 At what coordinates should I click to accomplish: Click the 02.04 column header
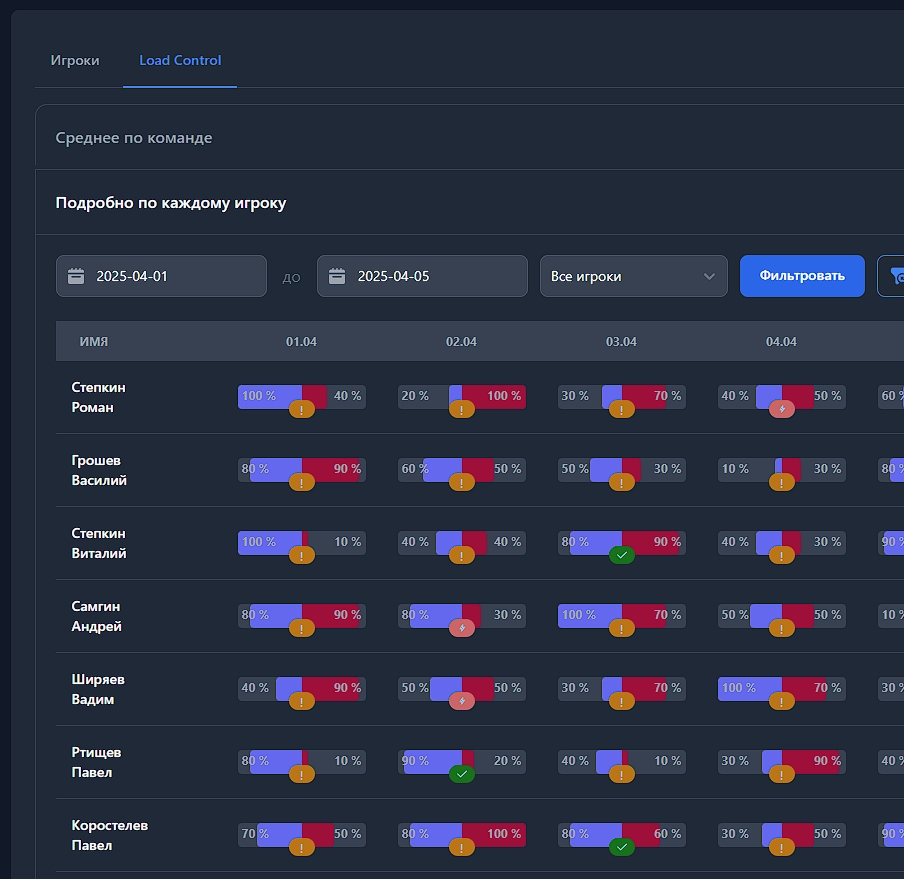[x=461, y=342]
